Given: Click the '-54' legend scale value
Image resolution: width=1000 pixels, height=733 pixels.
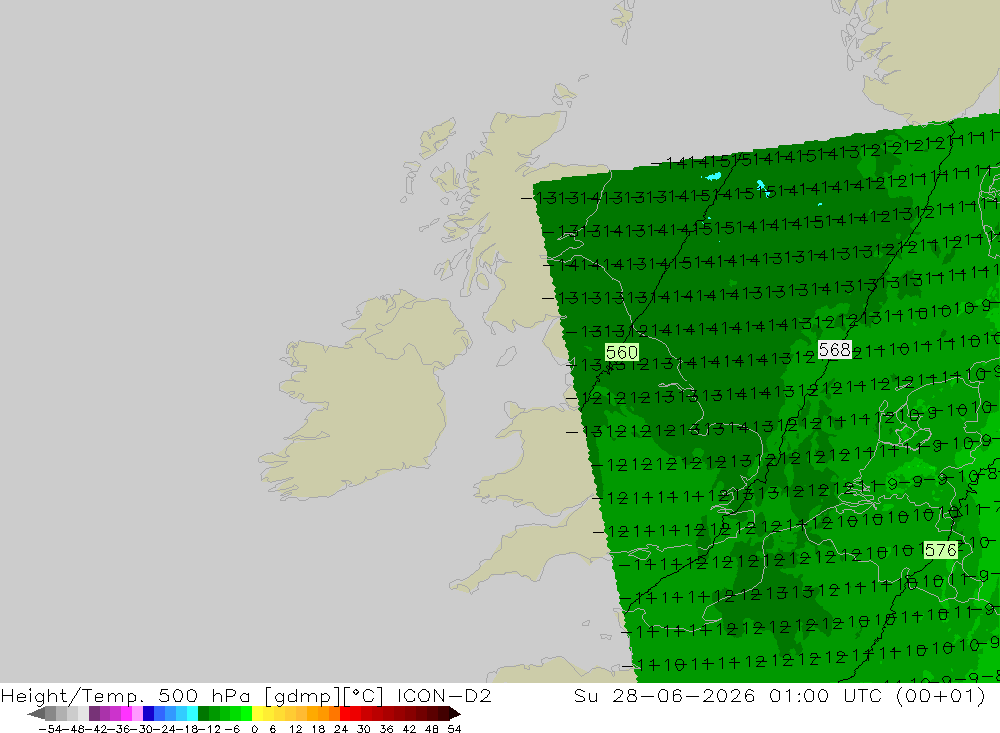Looking at the screenshot, I should pyautogui.click(x=51, y=729).
